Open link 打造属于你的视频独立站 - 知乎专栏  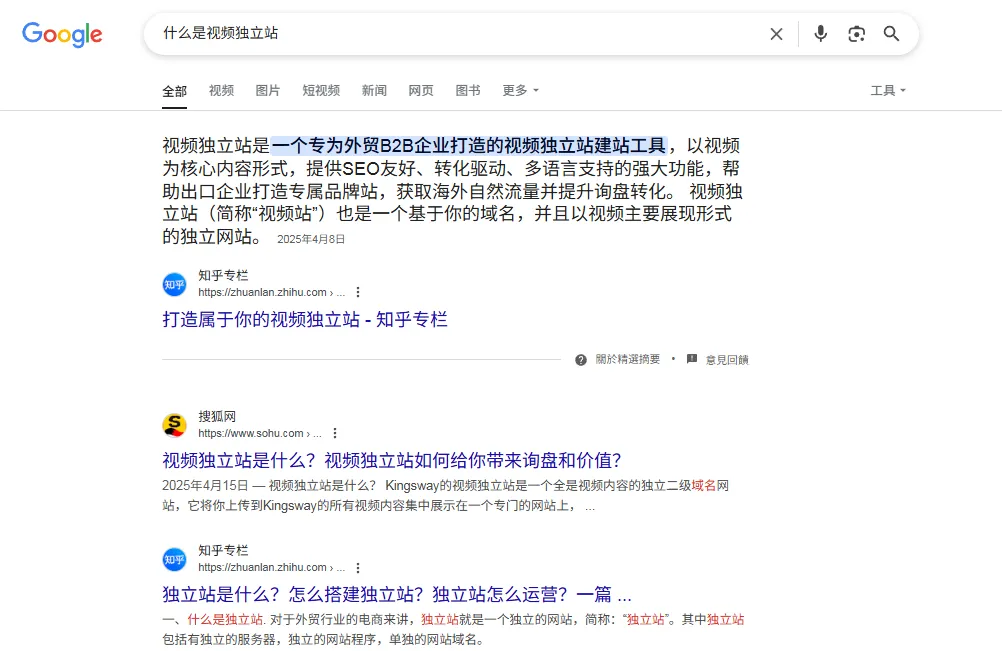305,319
